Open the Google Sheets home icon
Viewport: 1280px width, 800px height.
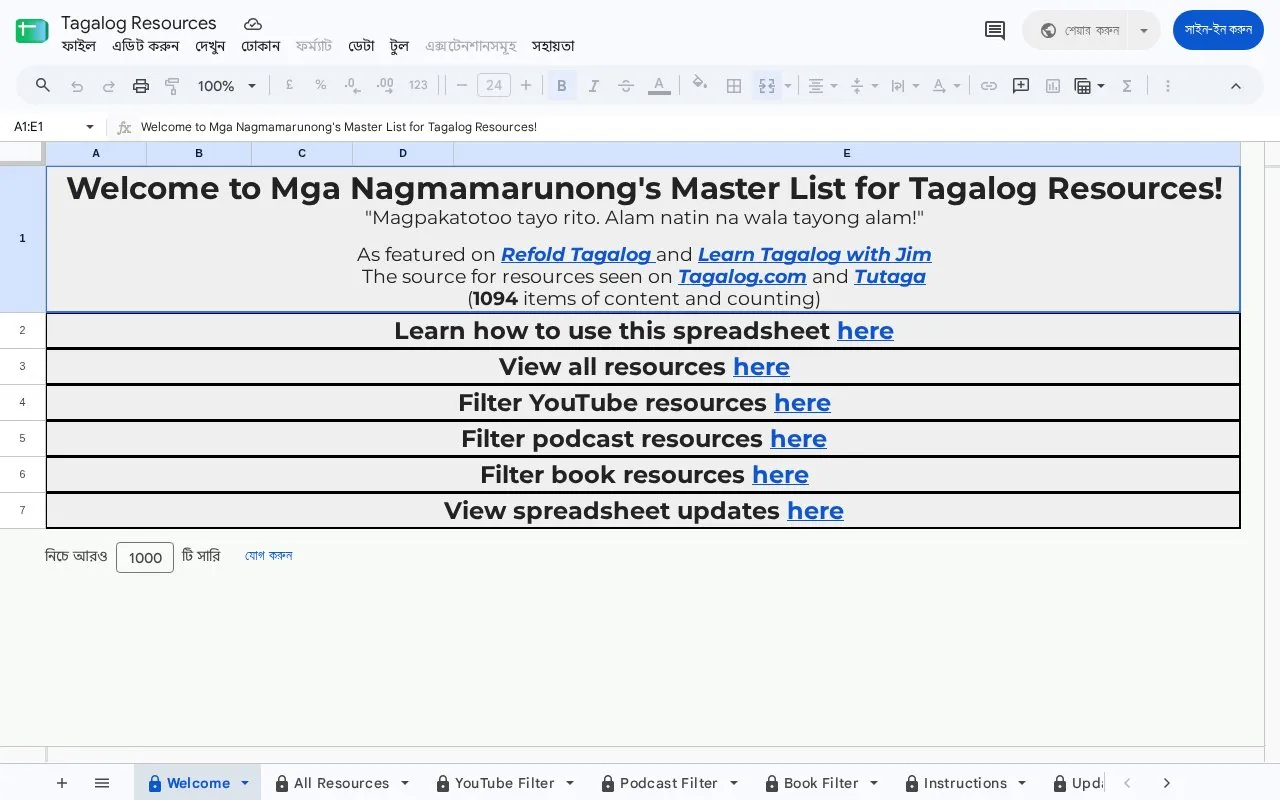(32, 31)
